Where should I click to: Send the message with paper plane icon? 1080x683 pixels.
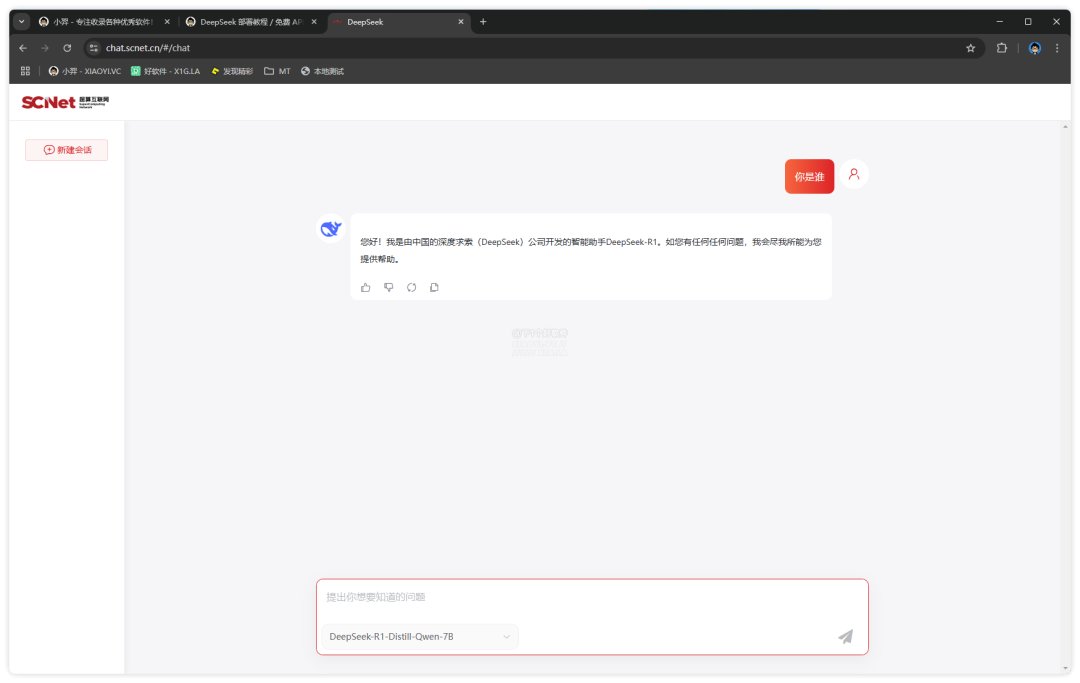[x=845, y=637]
